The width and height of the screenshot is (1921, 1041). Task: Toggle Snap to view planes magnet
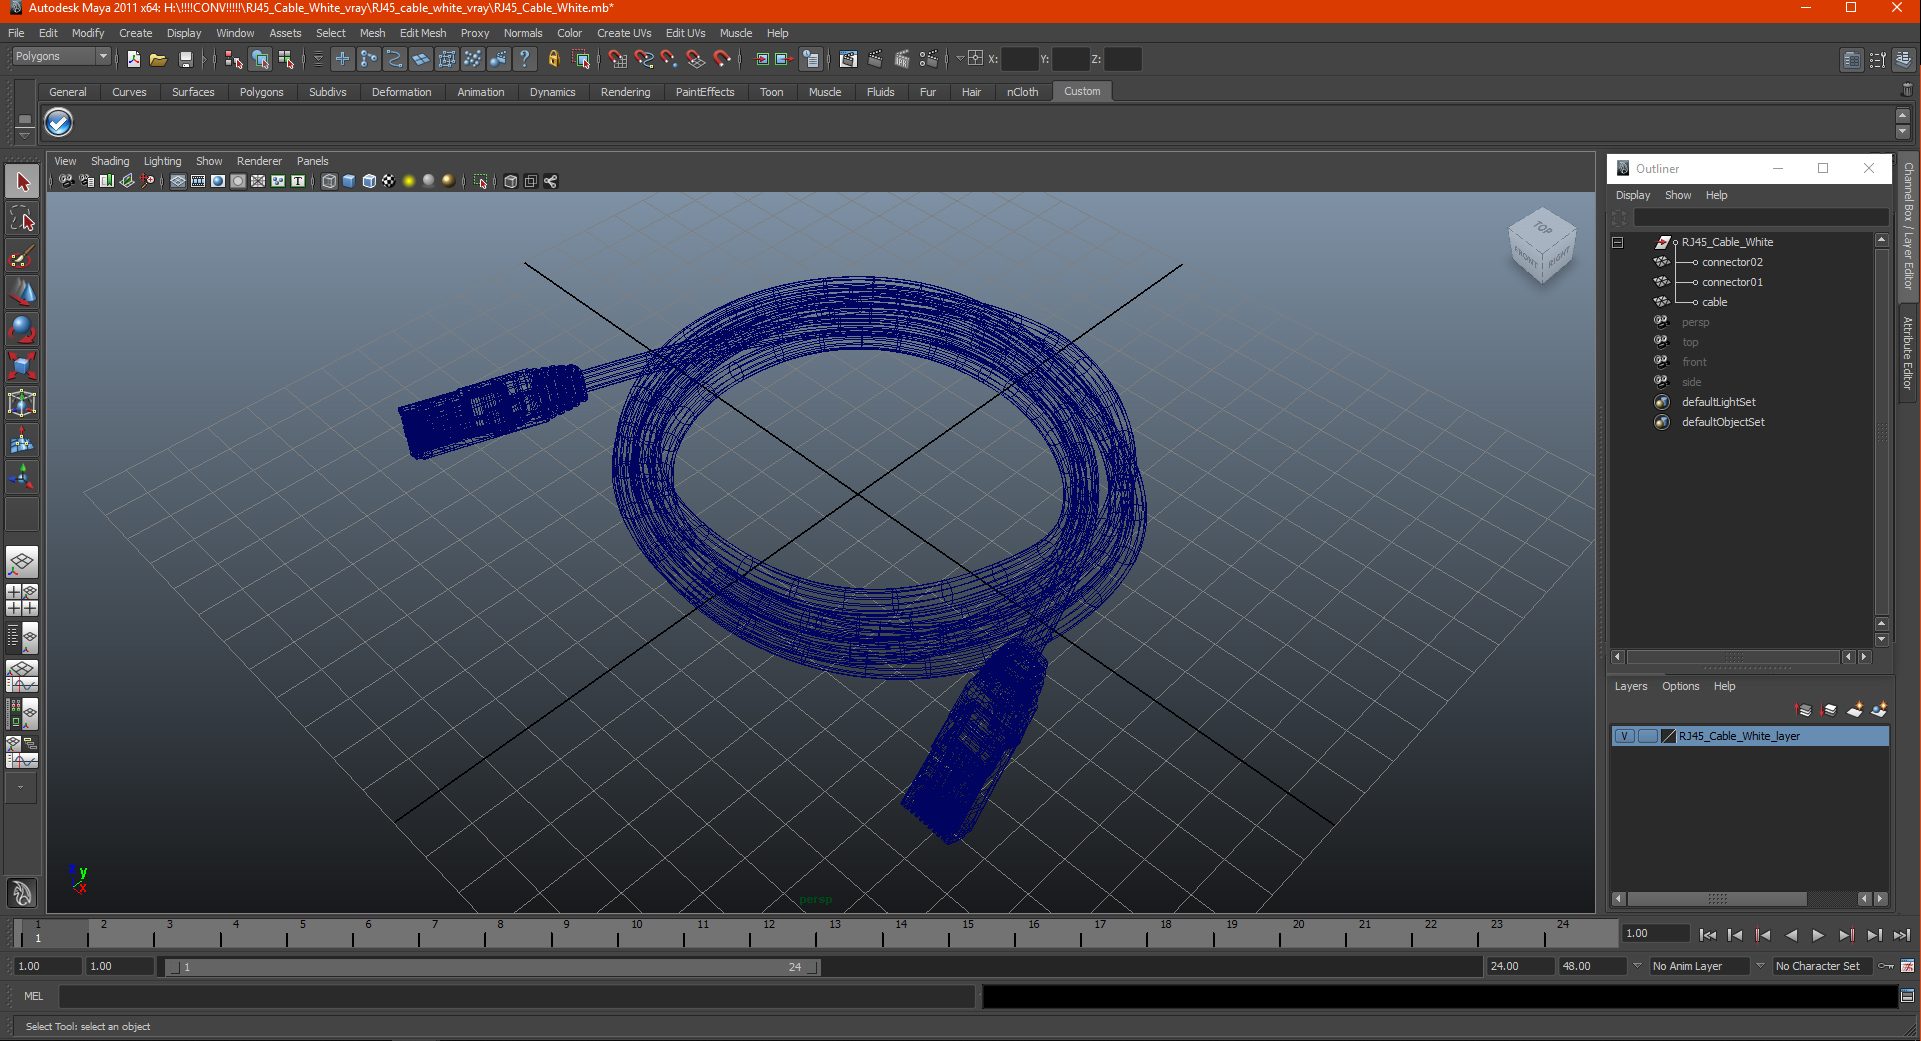click(x=695, y=59)
